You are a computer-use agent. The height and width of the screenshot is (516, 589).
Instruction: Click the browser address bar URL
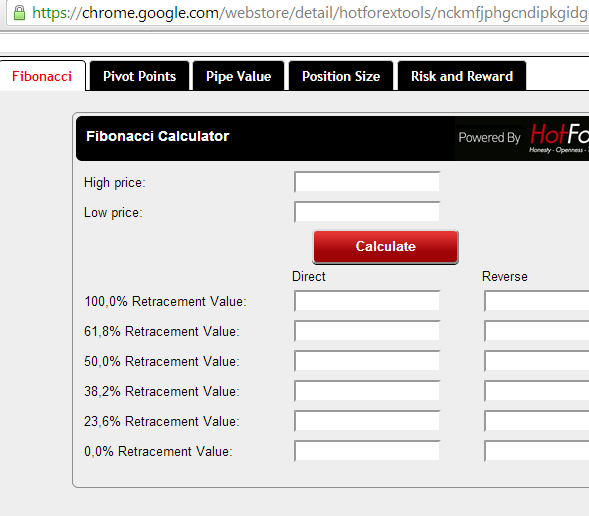pyautogui.click(x=310, y=13)
